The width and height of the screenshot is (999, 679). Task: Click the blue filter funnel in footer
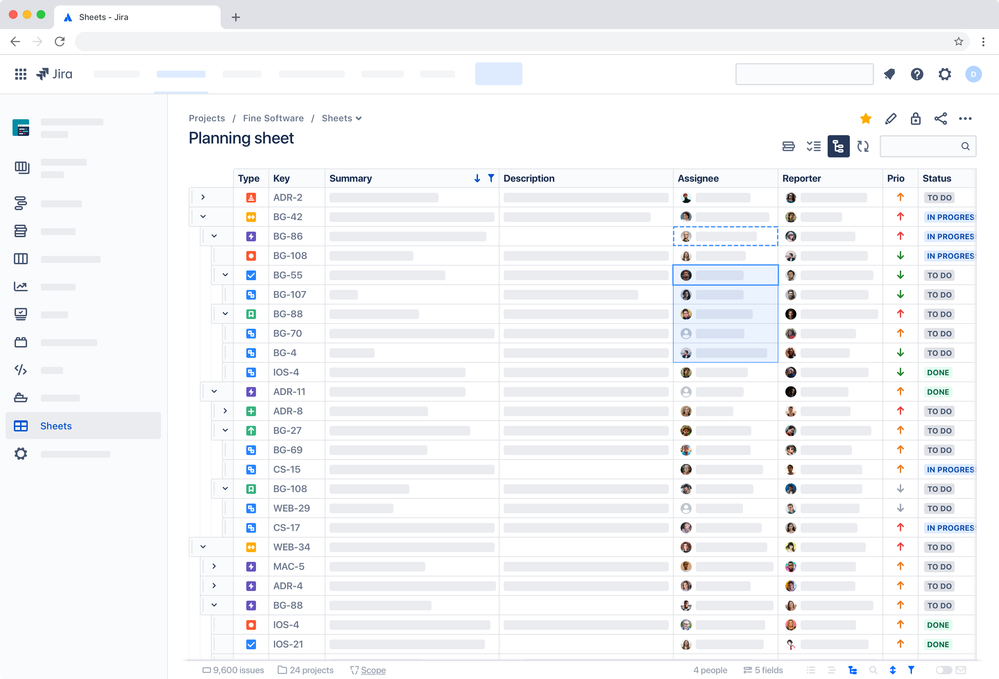[911, 670]
